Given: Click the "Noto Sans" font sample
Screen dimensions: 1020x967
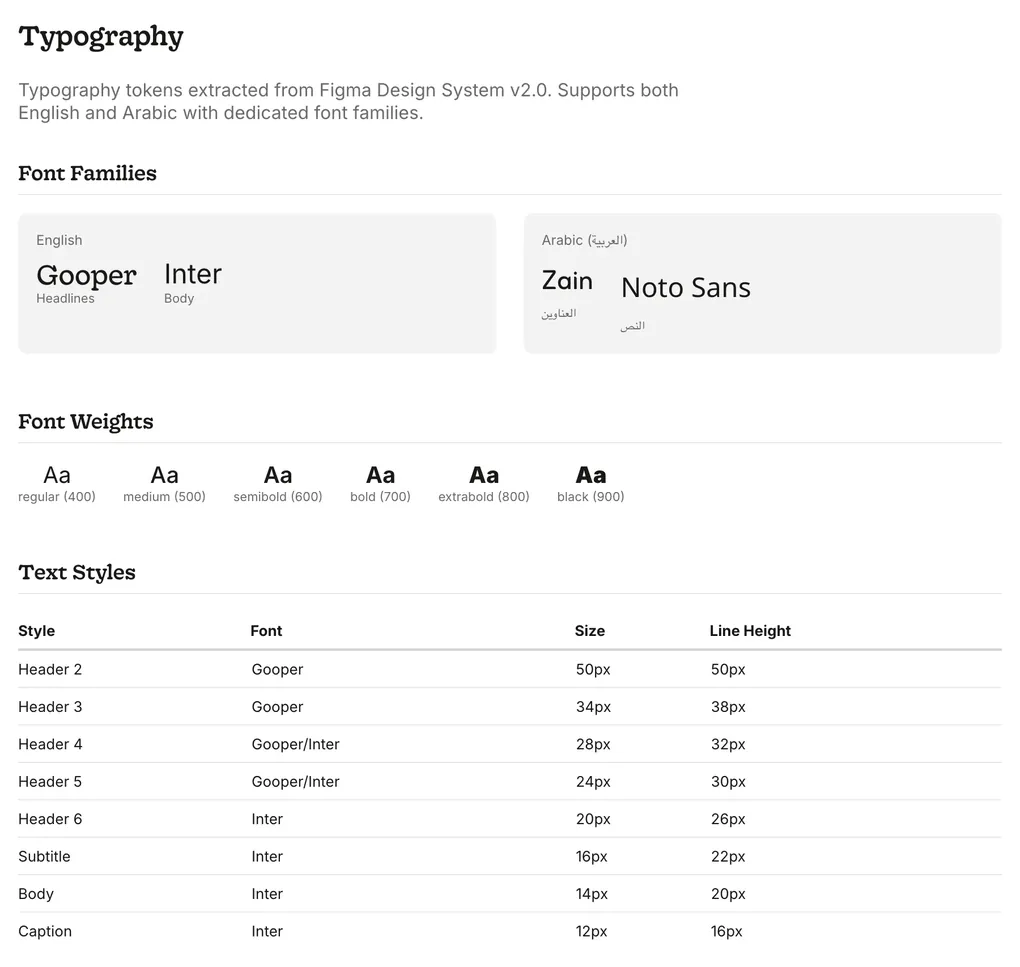Looking at the screenshot, I should coord(686,287).
